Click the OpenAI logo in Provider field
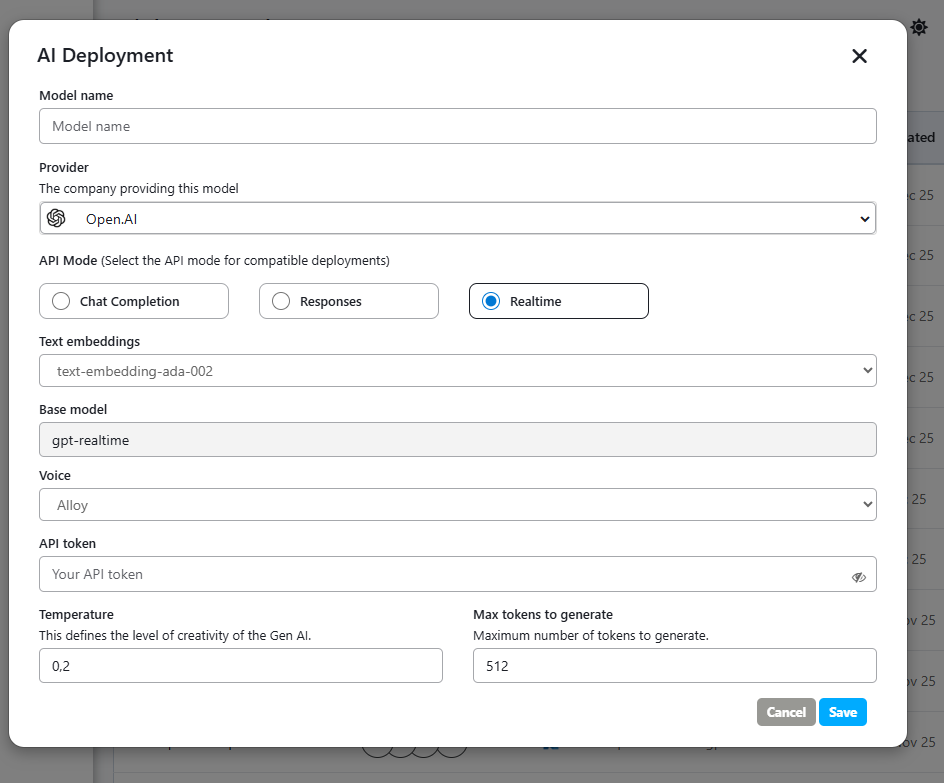The width and height of the screenshot is (944, 783). point(56,218)
